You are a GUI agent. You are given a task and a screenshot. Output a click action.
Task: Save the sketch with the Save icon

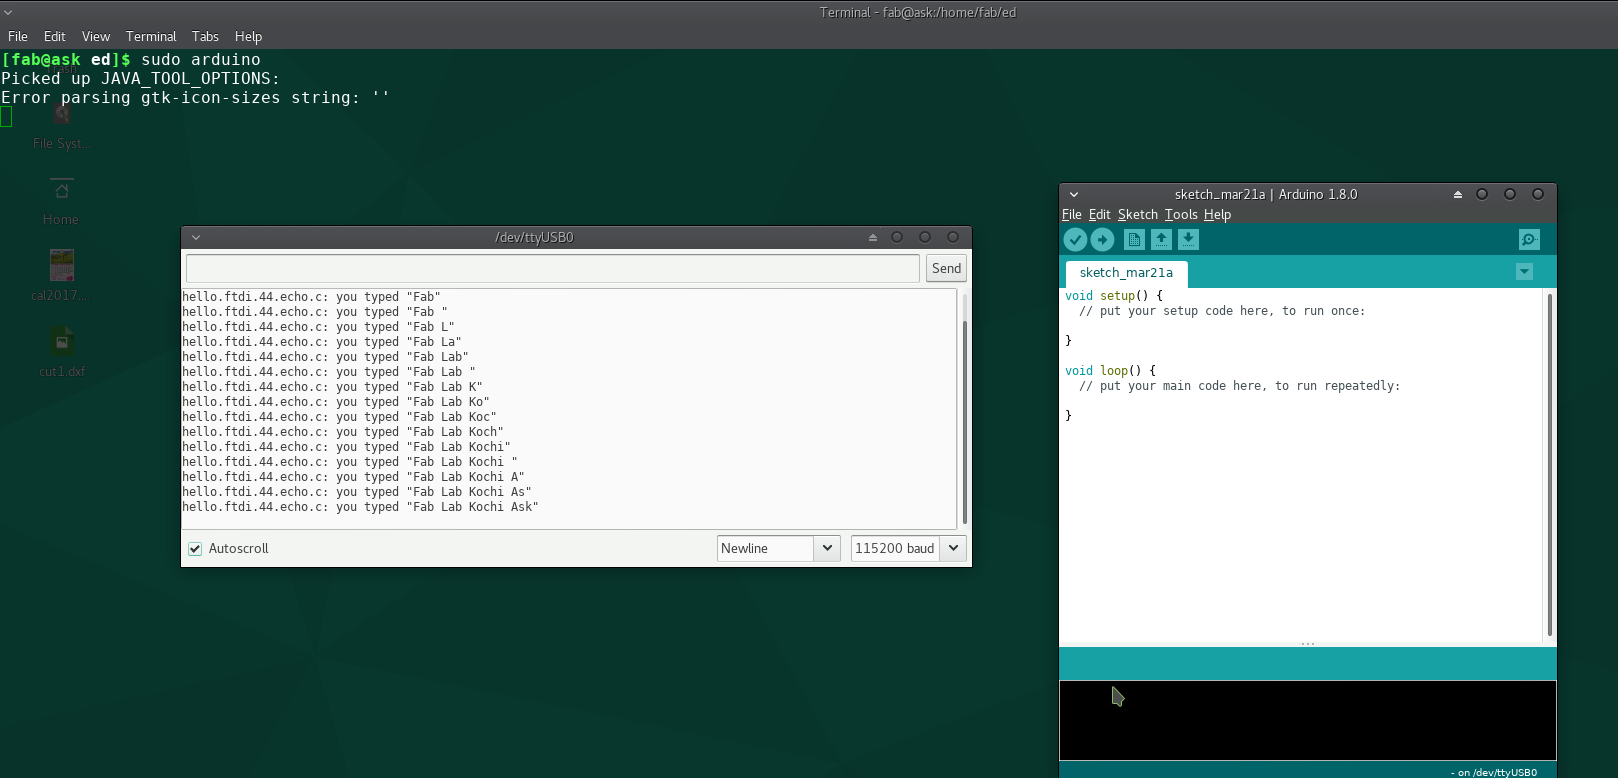coord(1188,240)
